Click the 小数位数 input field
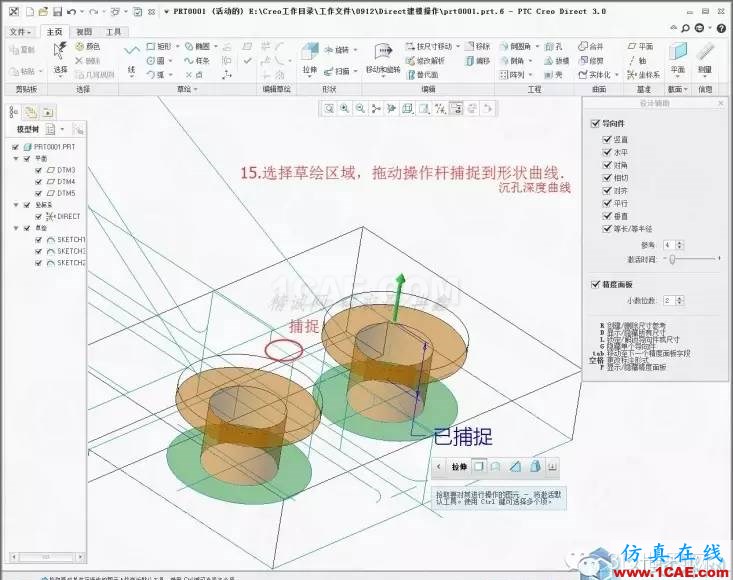 pos(669,301)
